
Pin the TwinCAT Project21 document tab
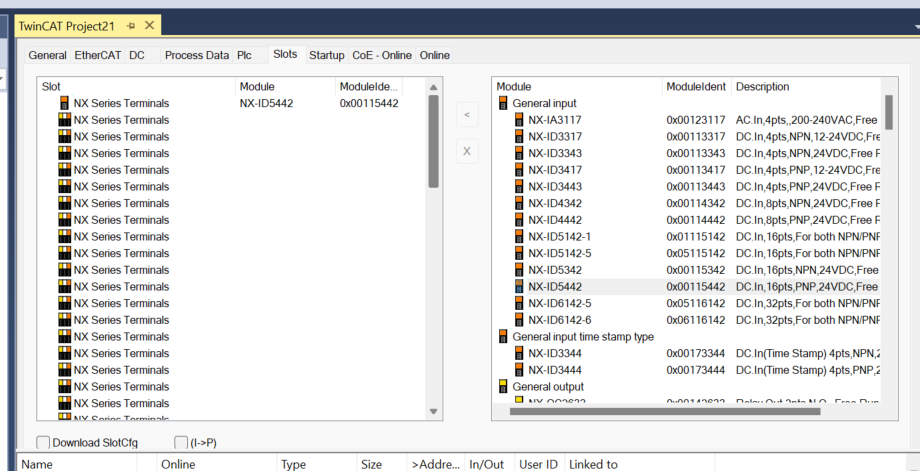[x=131, y=26]
